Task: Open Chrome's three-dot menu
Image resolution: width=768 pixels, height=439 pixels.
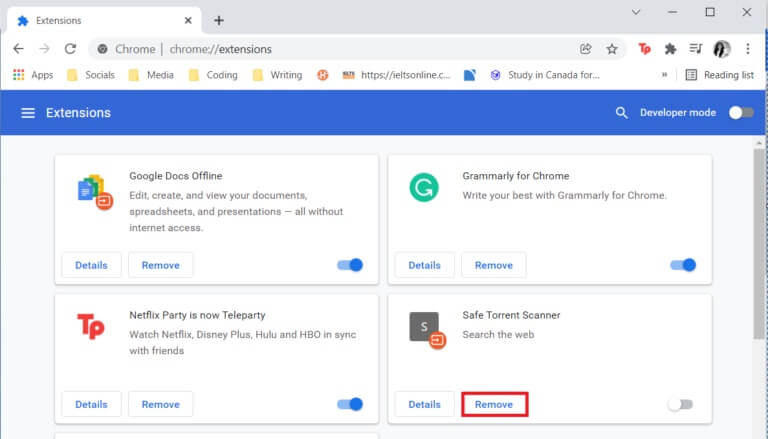Action: [x=747, y=49]
